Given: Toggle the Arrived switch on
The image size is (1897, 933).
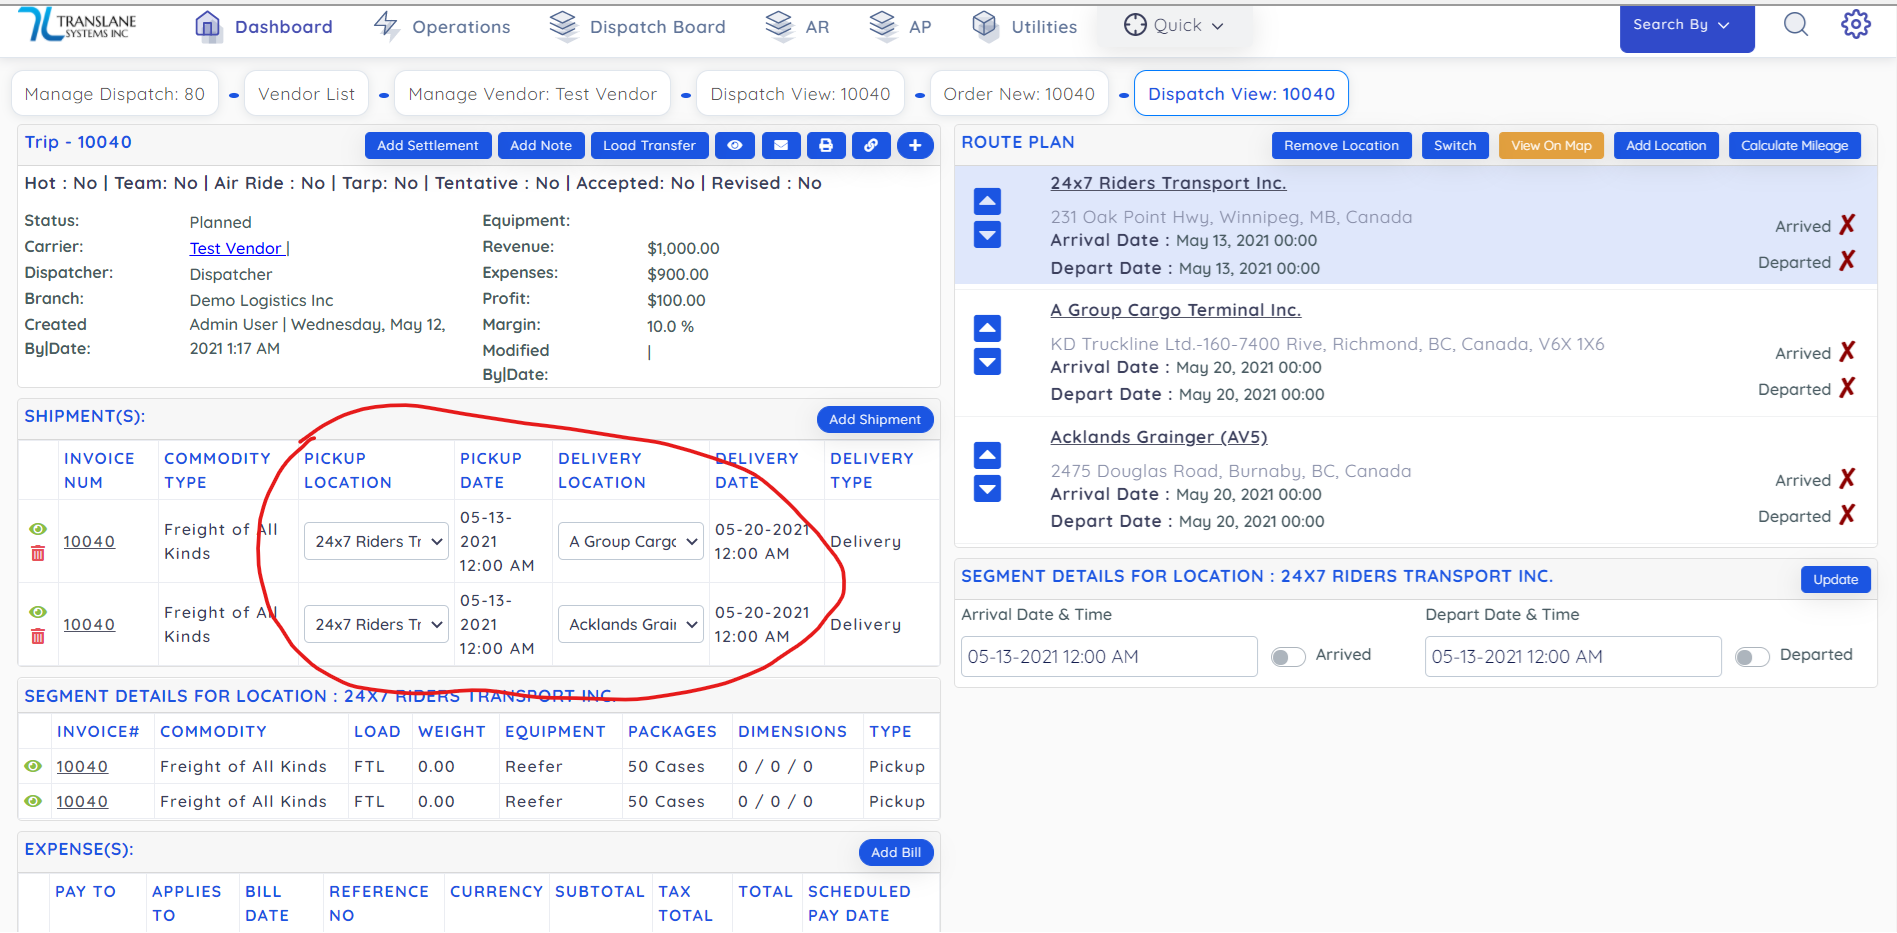Looking at the screenshot, I should coord(1288,657).
